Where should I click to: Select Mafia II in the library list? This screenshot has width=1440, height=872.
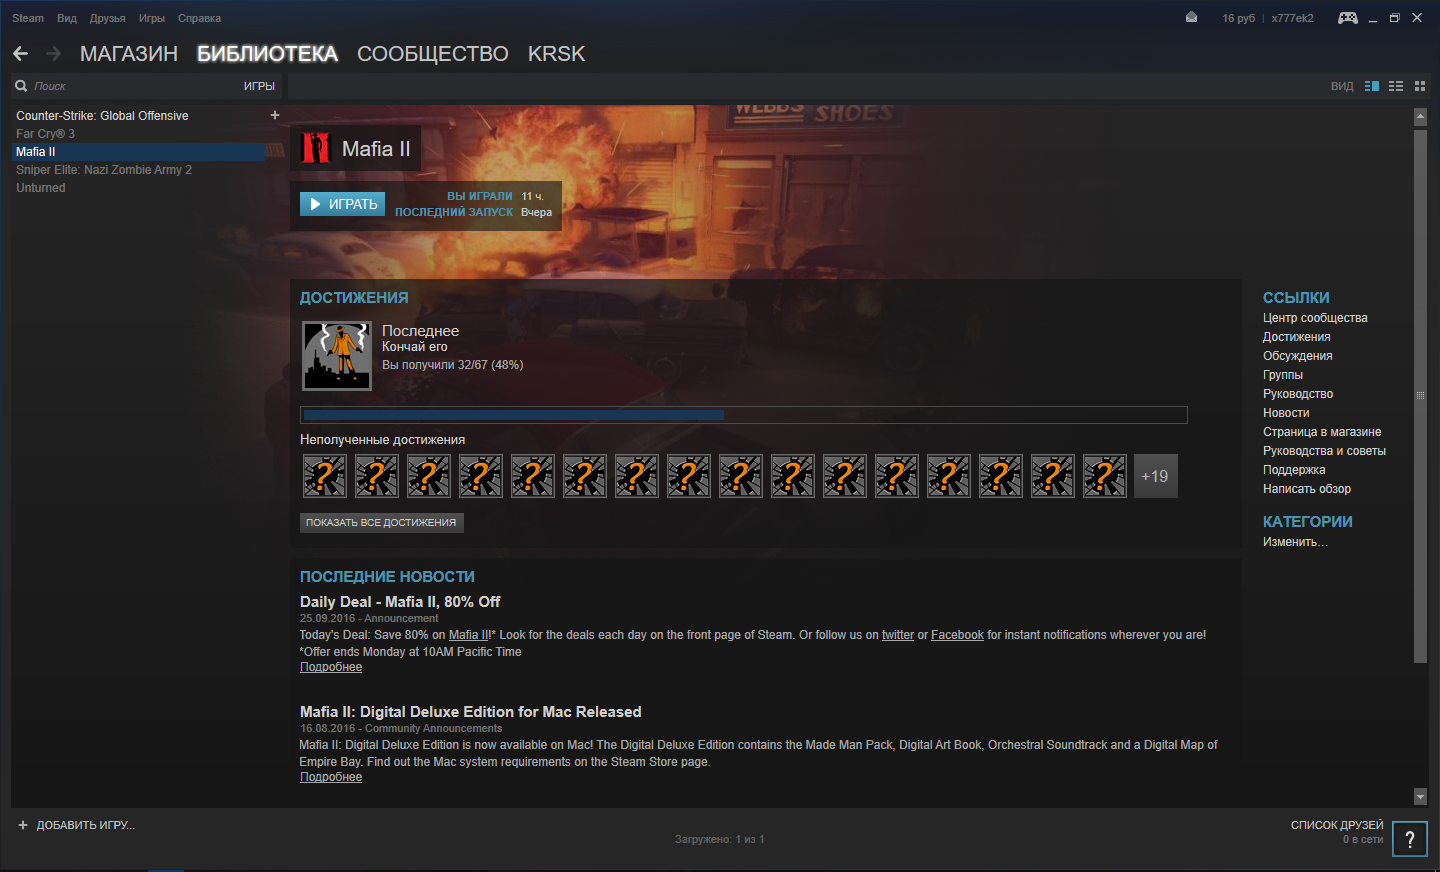click(x=140, y=152)
